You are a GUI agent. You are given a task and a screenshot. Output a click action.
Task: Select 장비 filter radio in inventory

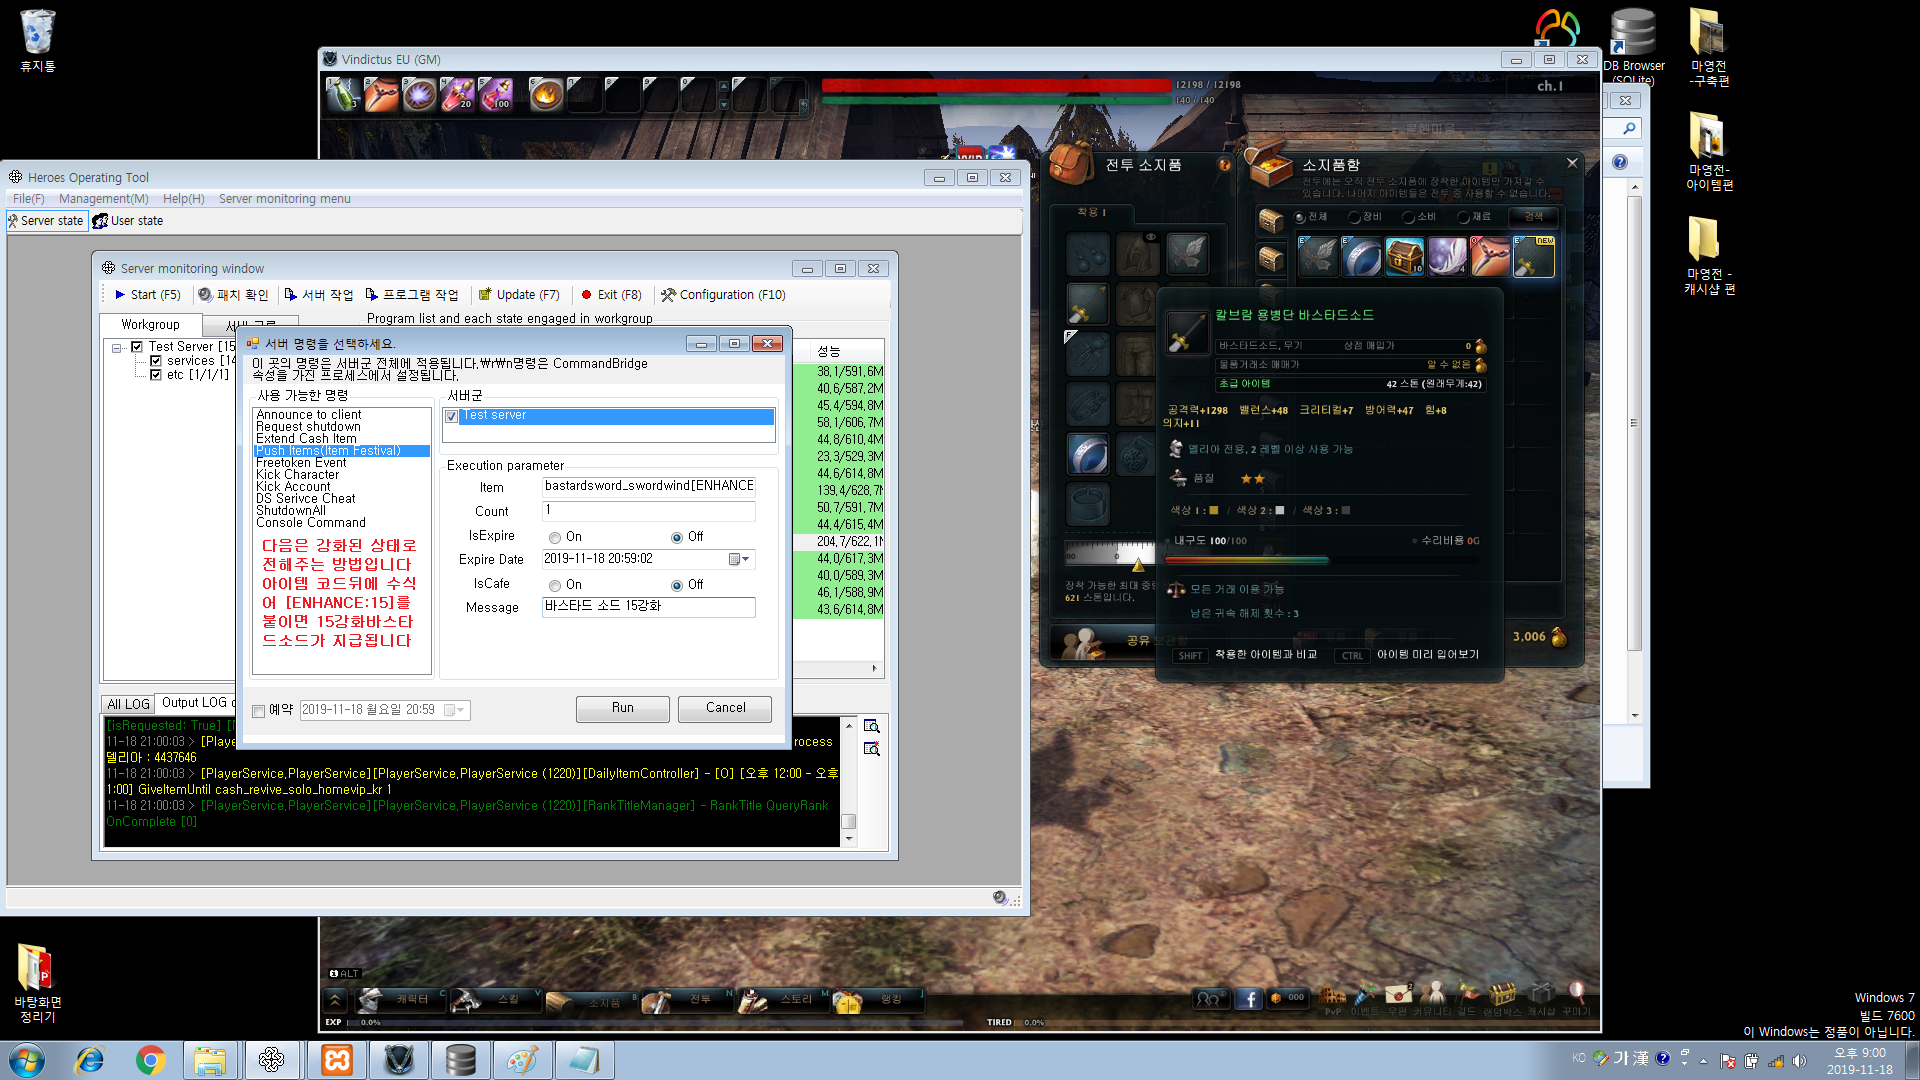click(1353, 217)
